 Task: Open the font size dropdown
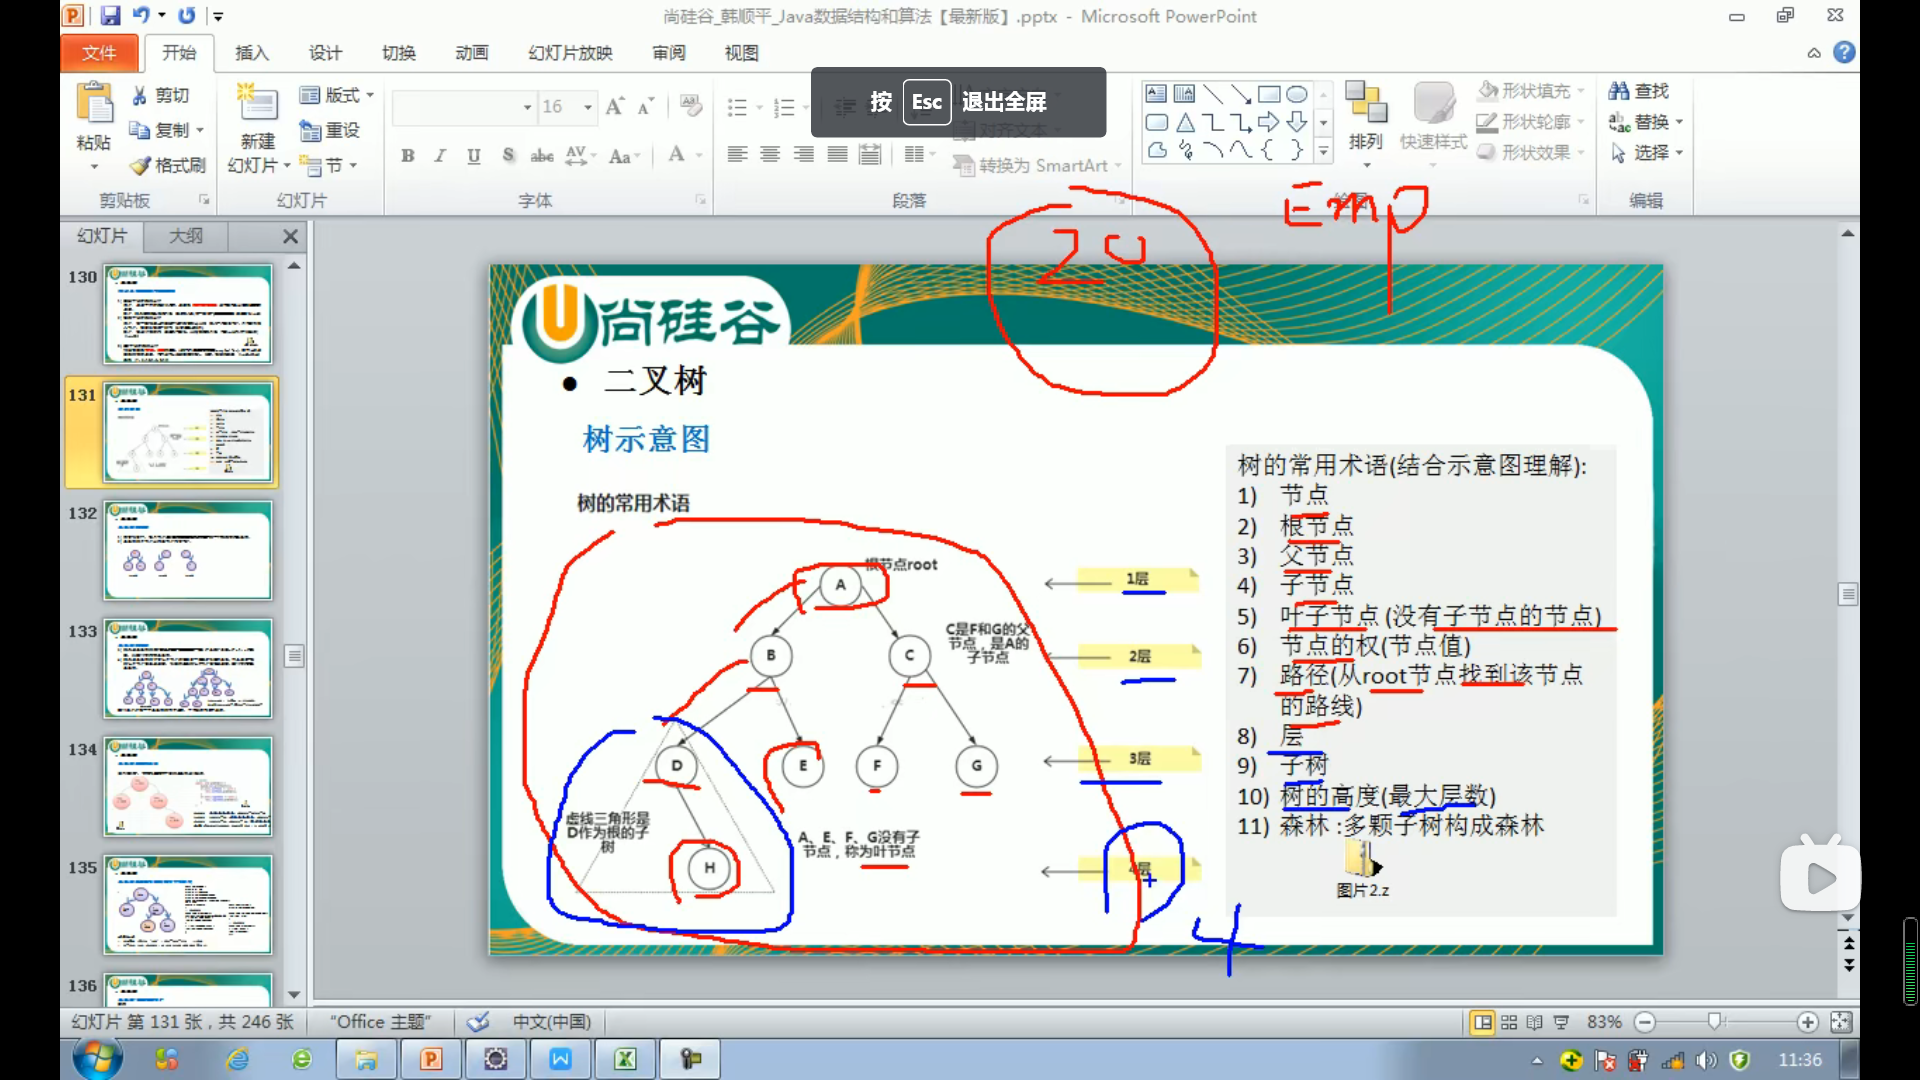(588, 107)
